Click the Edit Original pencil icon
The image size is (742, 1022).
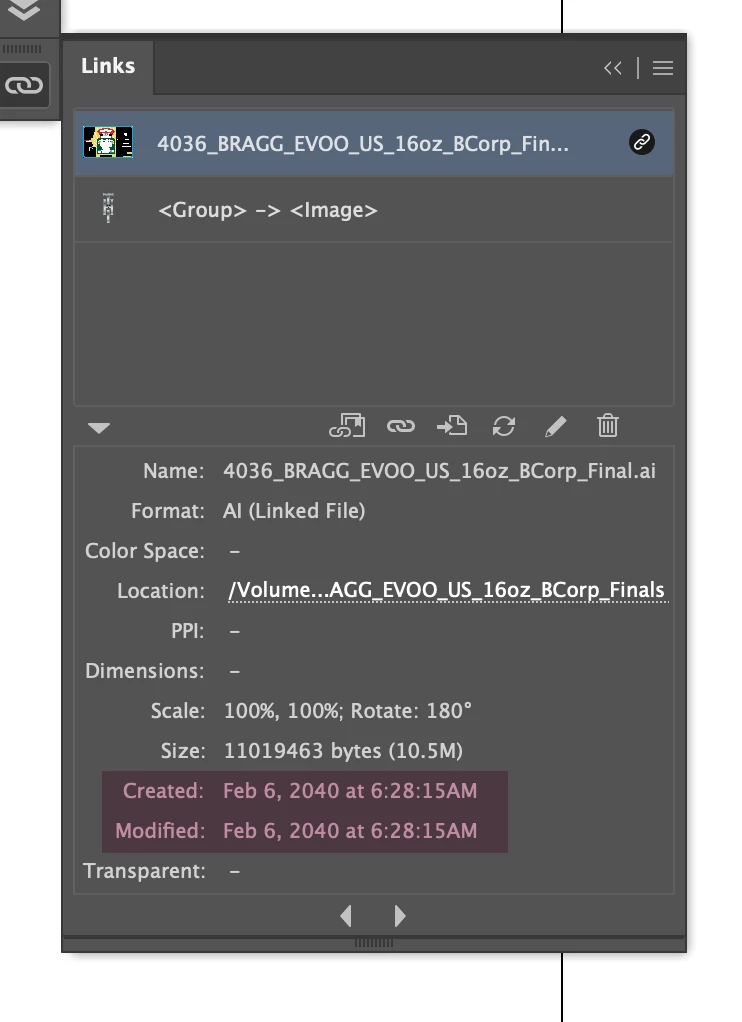click(556, 426)
